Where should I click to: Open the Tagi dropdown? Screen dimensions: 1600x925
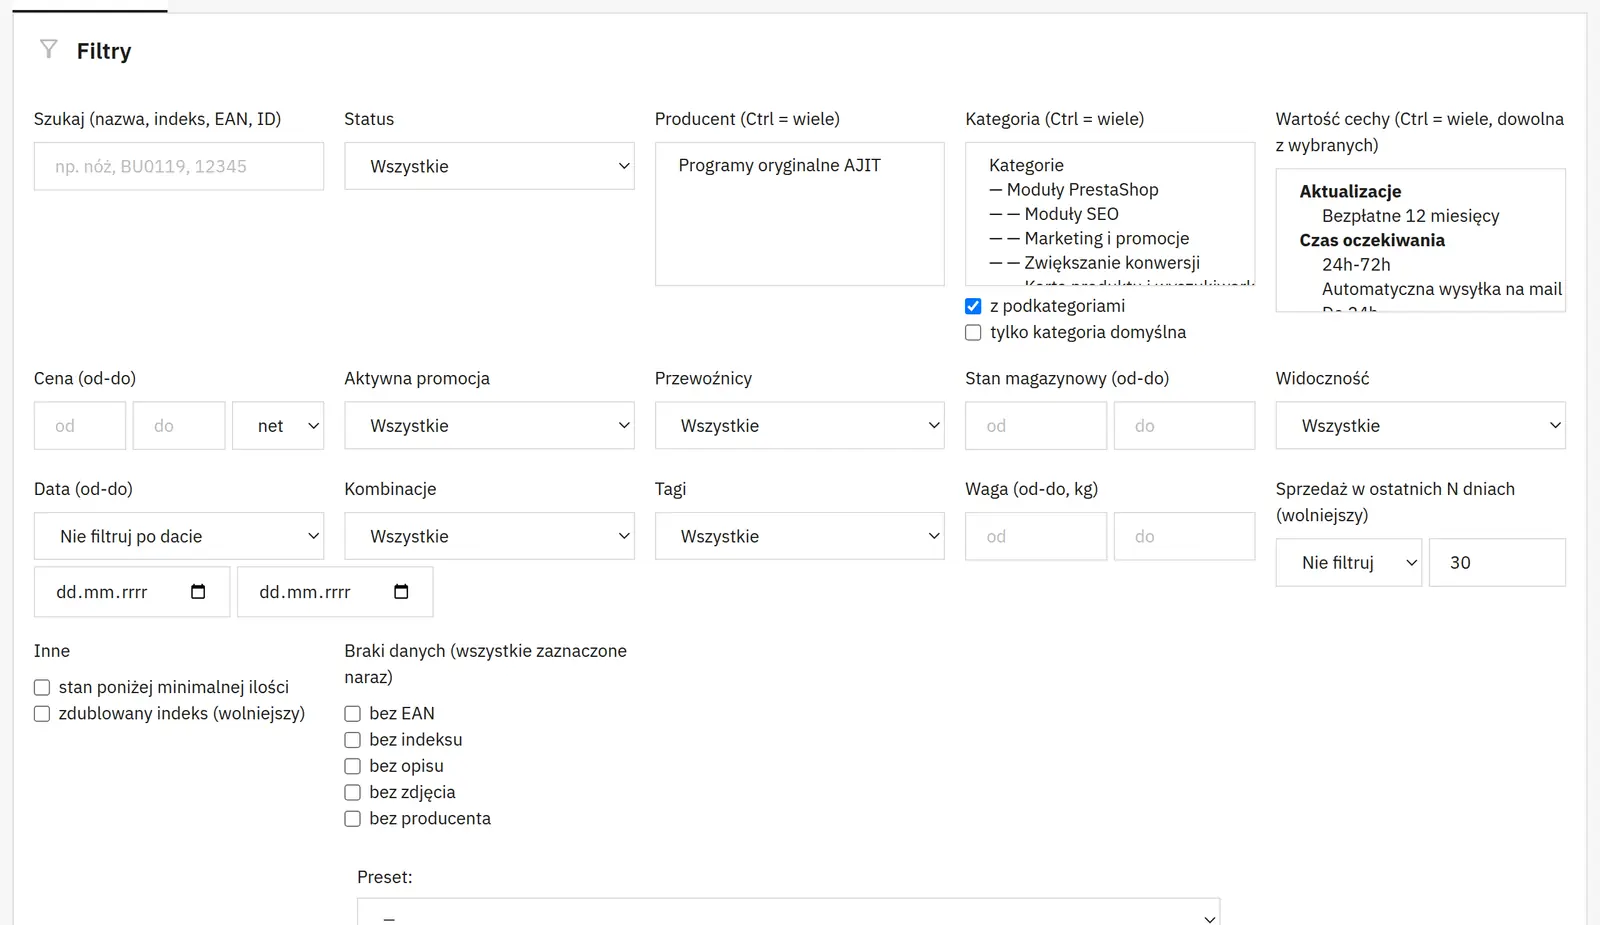tap(800, 537)
